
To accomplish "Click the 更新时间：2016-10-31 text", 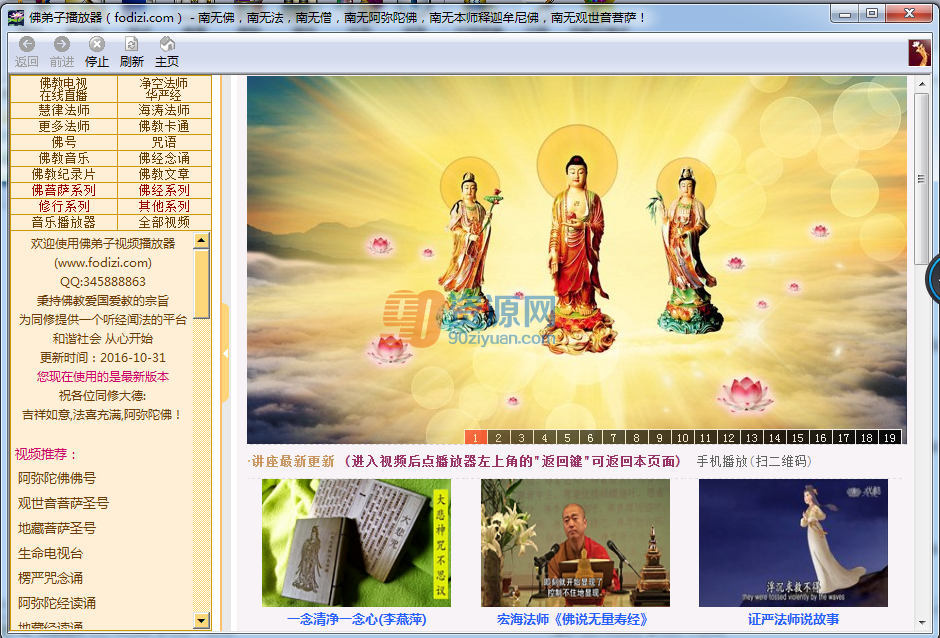I will click(103, 358).
